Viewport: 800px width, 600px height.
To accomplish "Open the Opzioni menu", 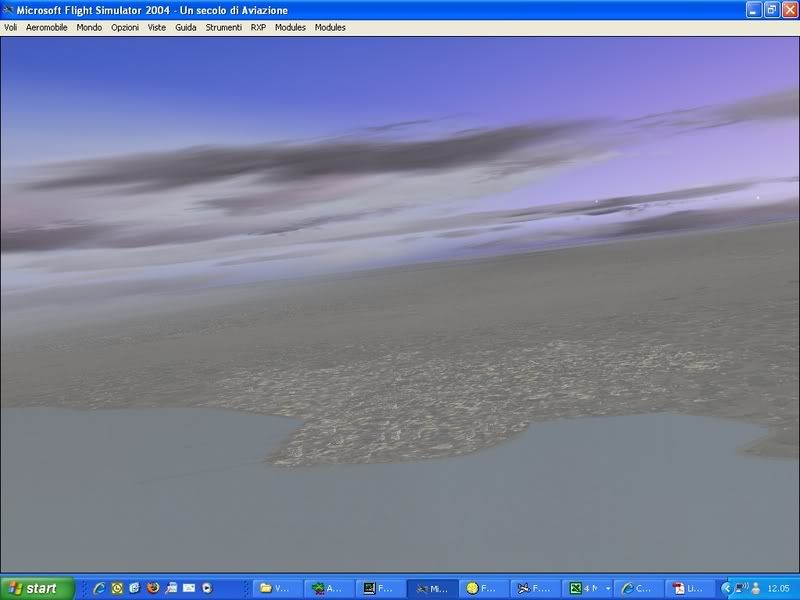I will point(125,28).
